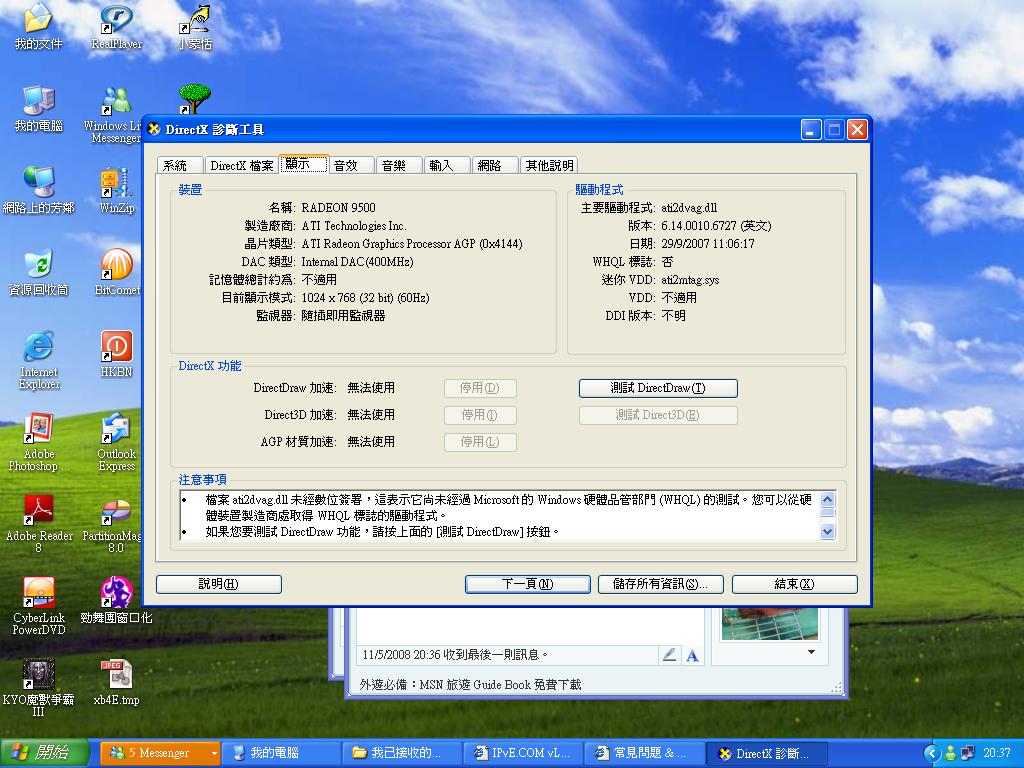Image resolution: width=1024 pixels, height=768 pixels.
Task: Click the dropdown arrow below the chat picture
Action: 810,653
